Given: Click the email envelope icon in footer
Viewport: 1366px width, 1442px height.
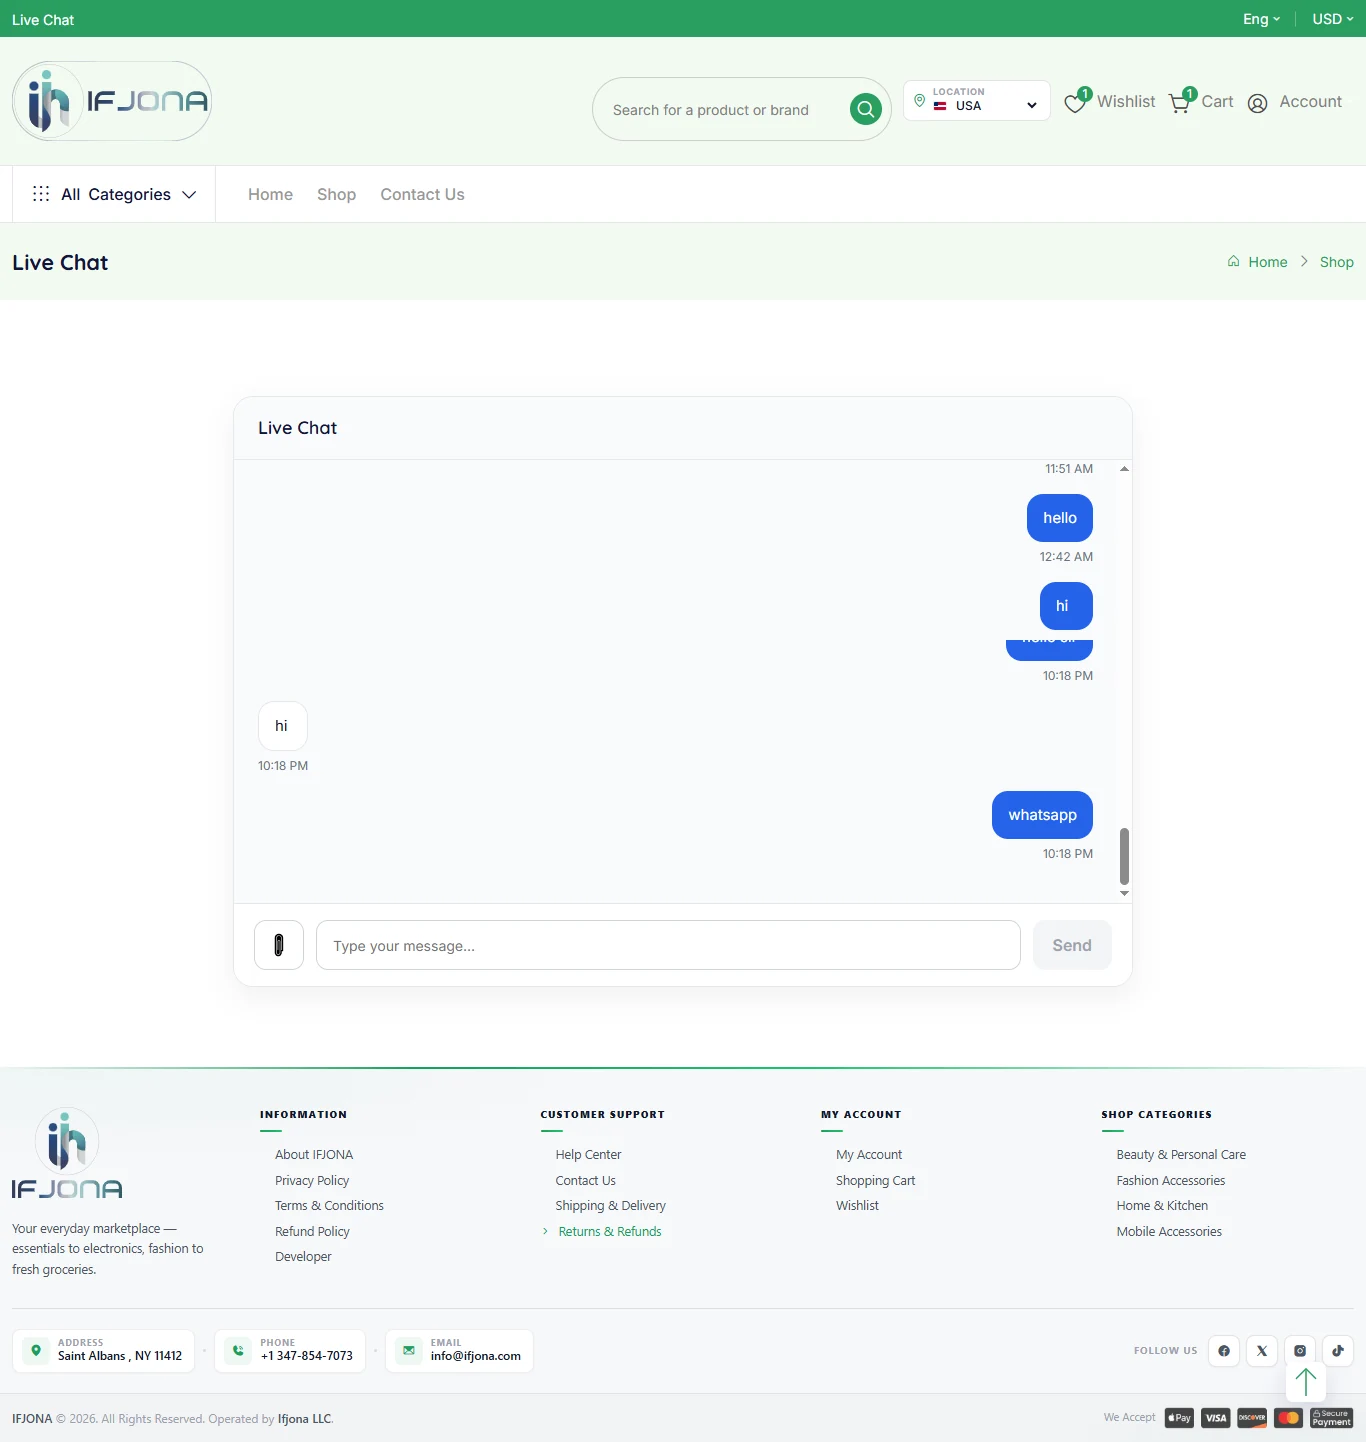Looking at the screenshot, I should click(x=409, y=1351).
